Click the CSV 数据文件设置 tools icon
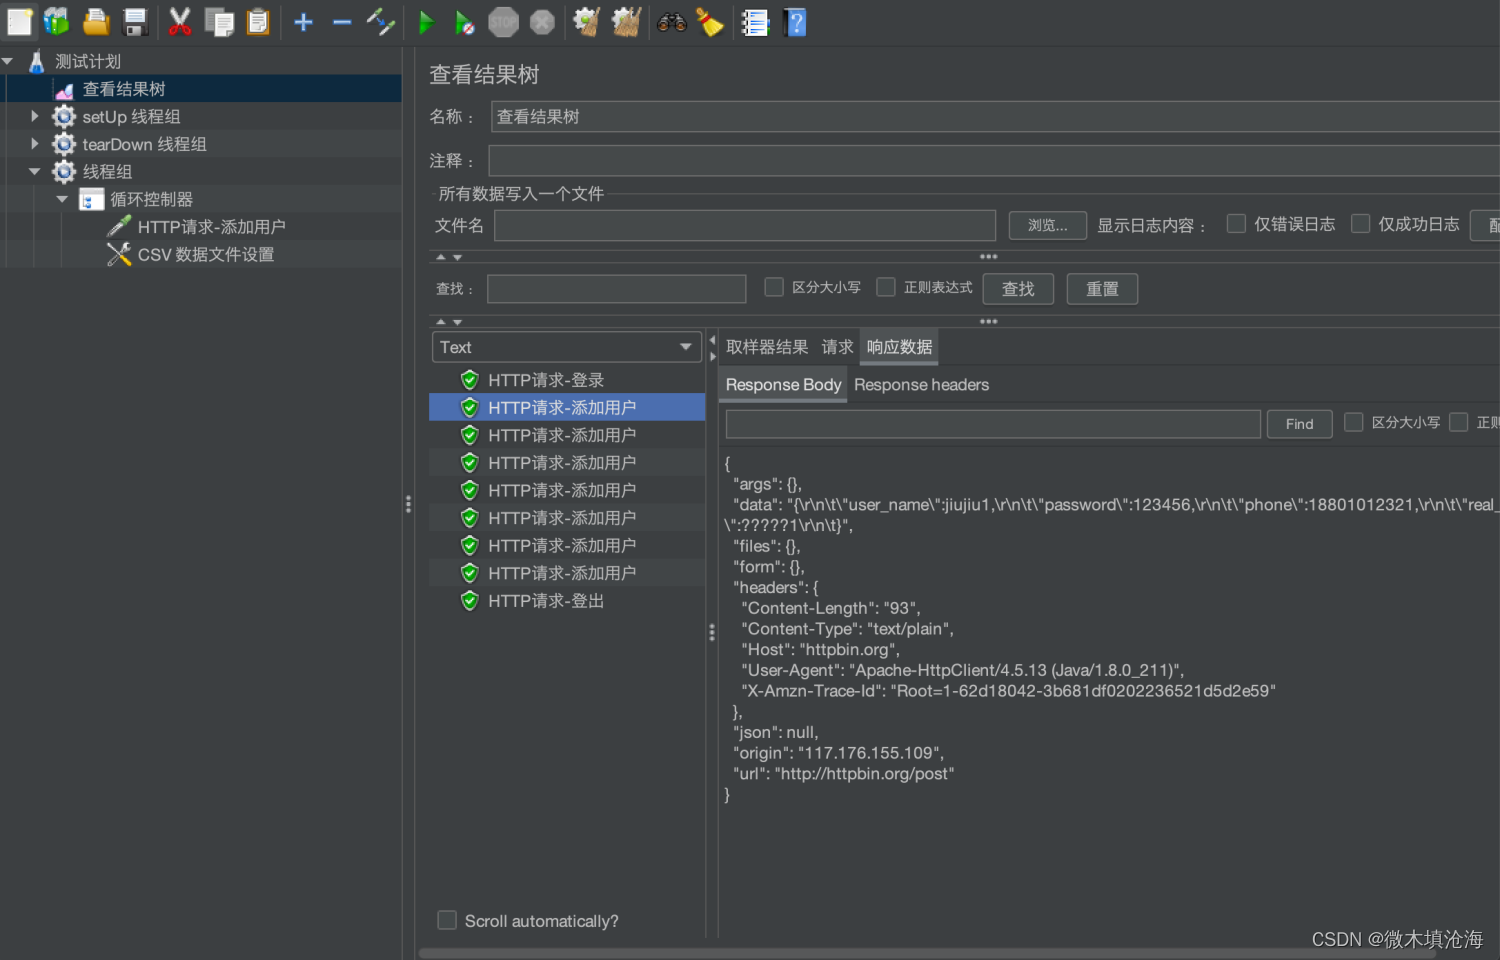The height and width of the screenshot is (960, 1500). (119, 254)
